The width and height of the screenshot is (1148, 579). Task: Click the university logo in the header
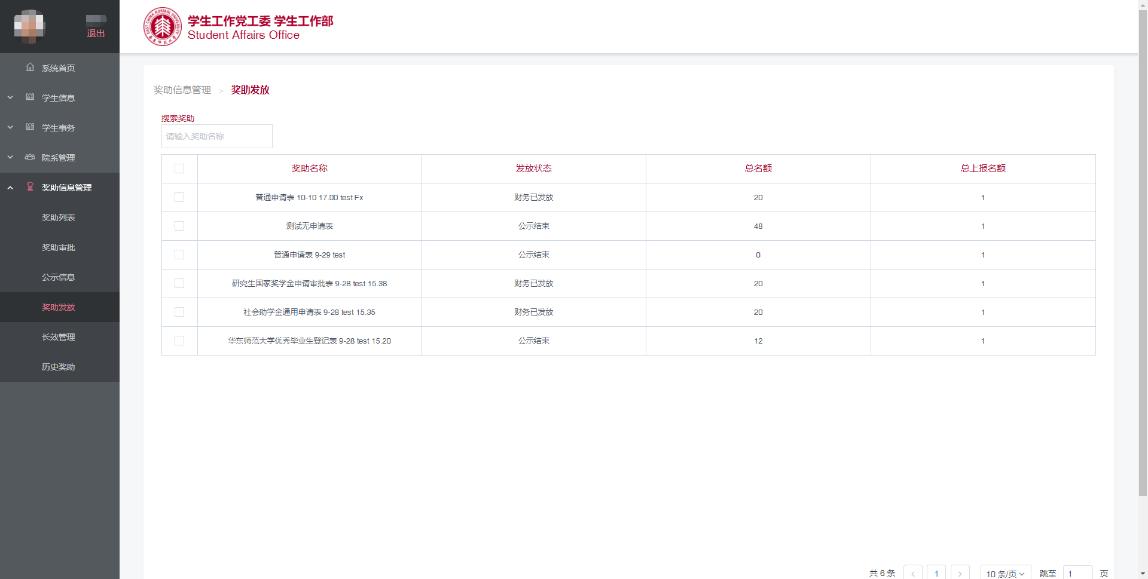tap(160, 26)
